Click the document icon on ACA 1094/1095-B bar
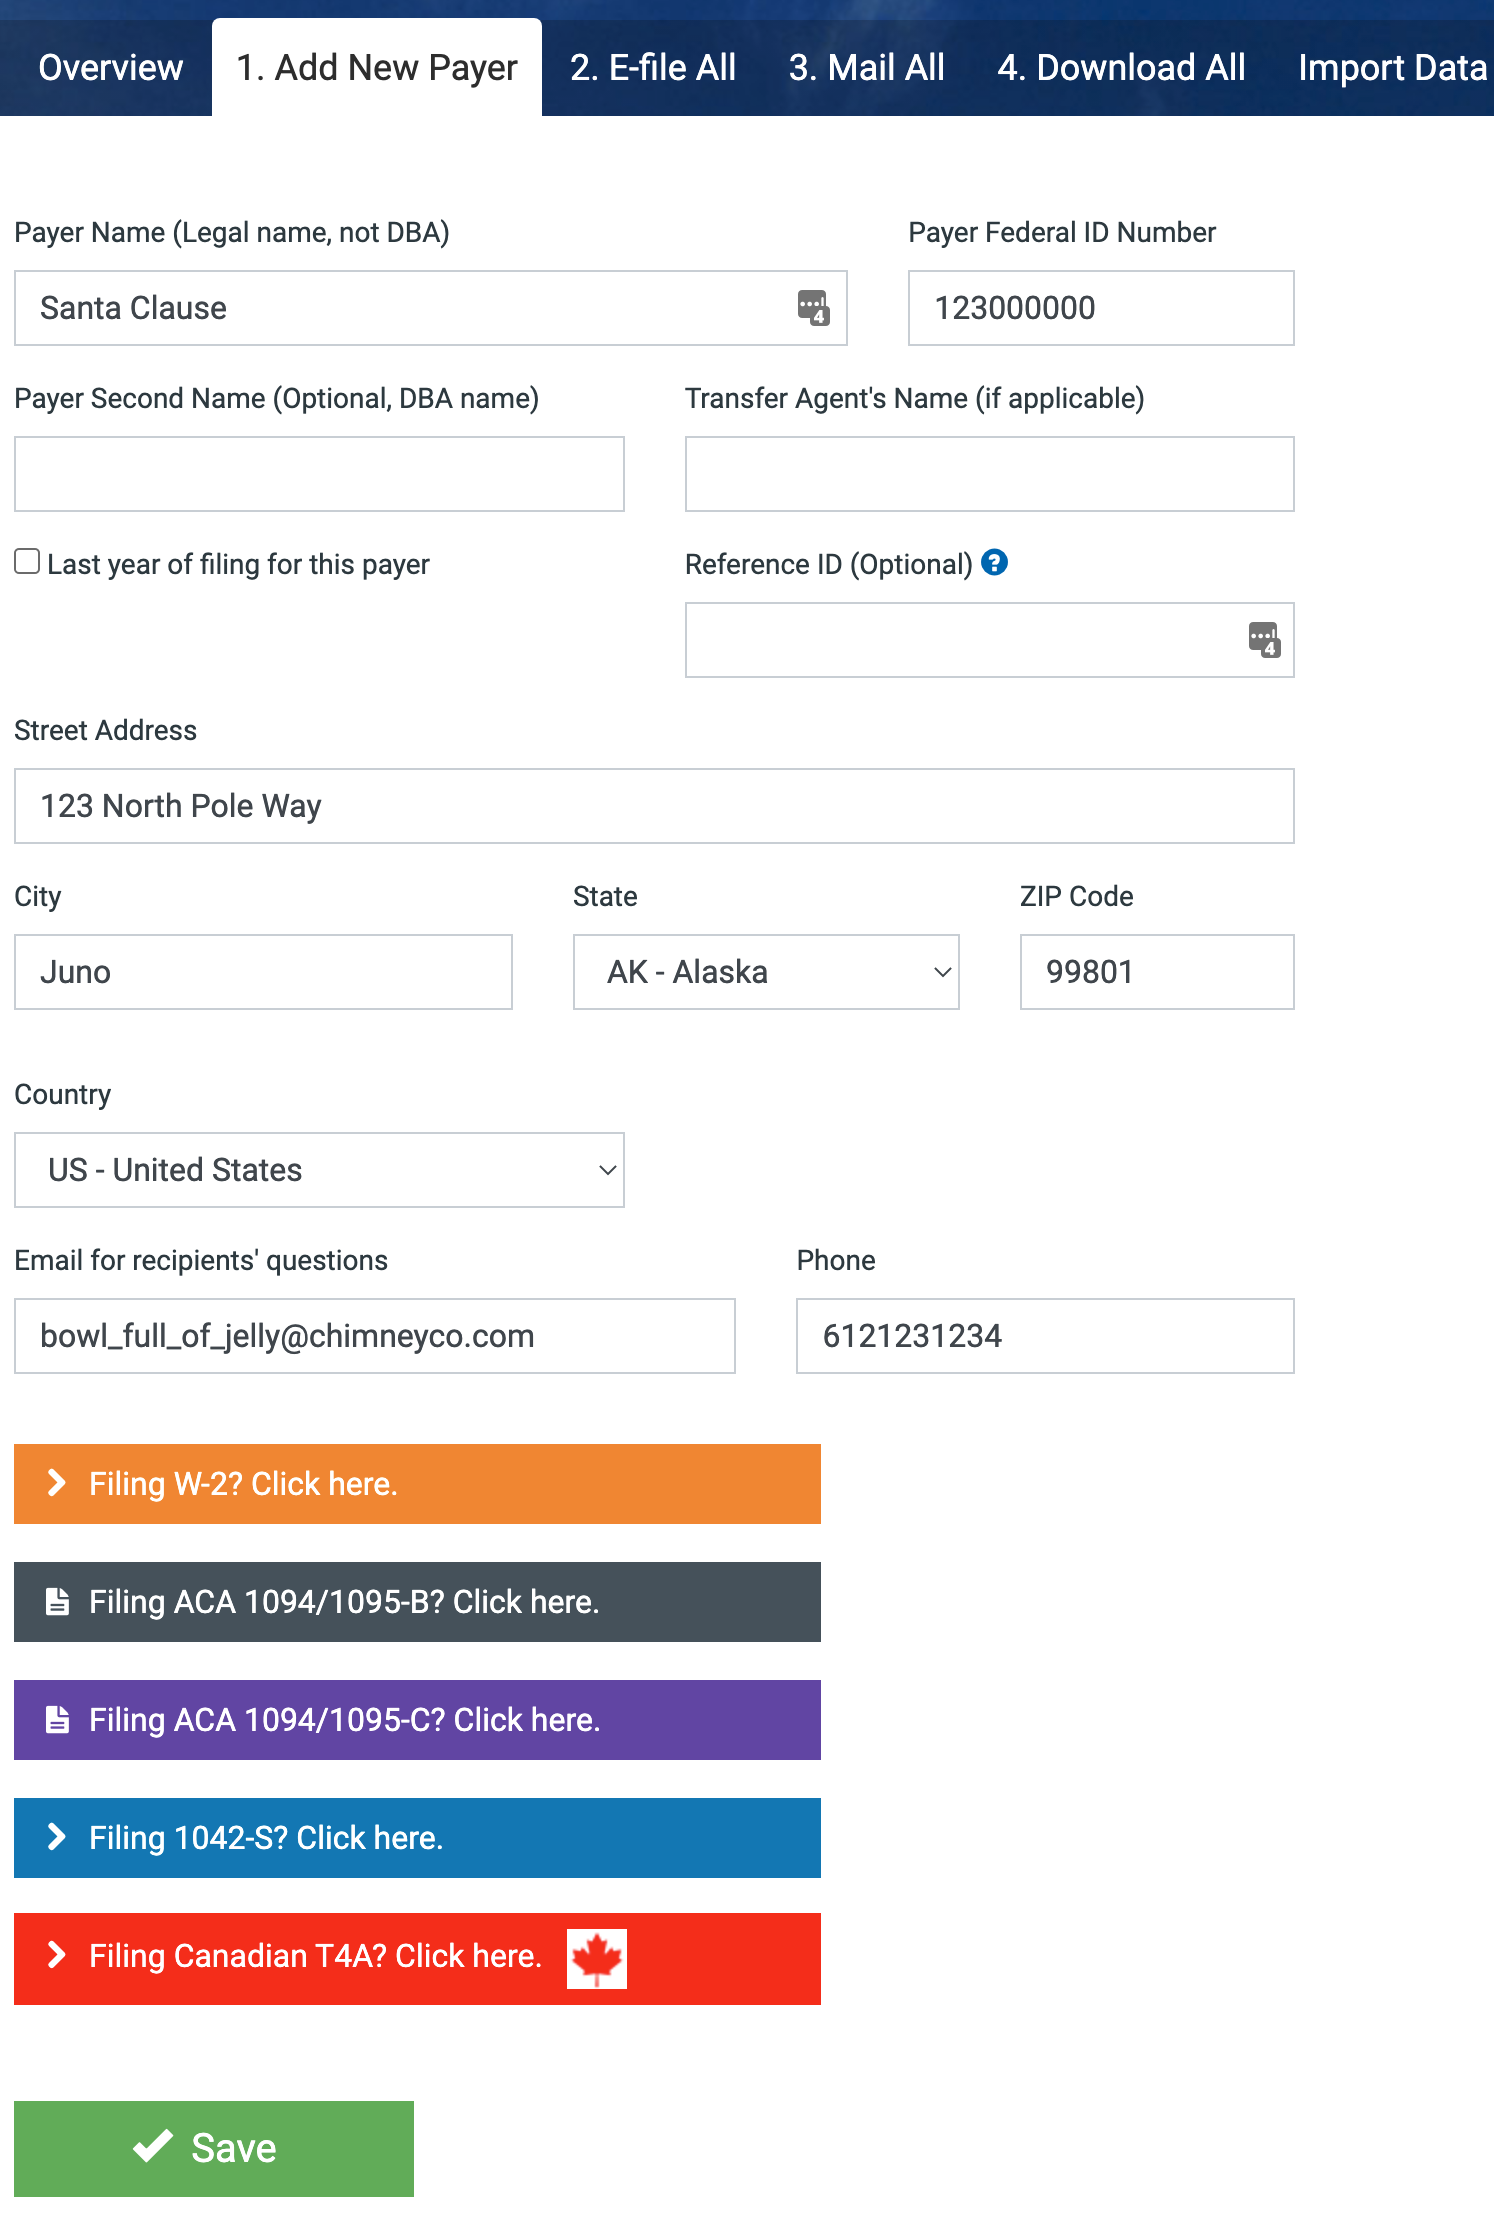 (58, 1601)
